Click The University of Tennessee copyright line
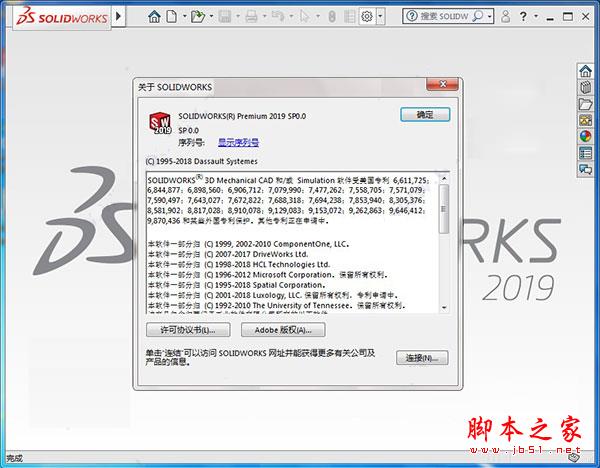The image size is (600, 468). point(277,306)
